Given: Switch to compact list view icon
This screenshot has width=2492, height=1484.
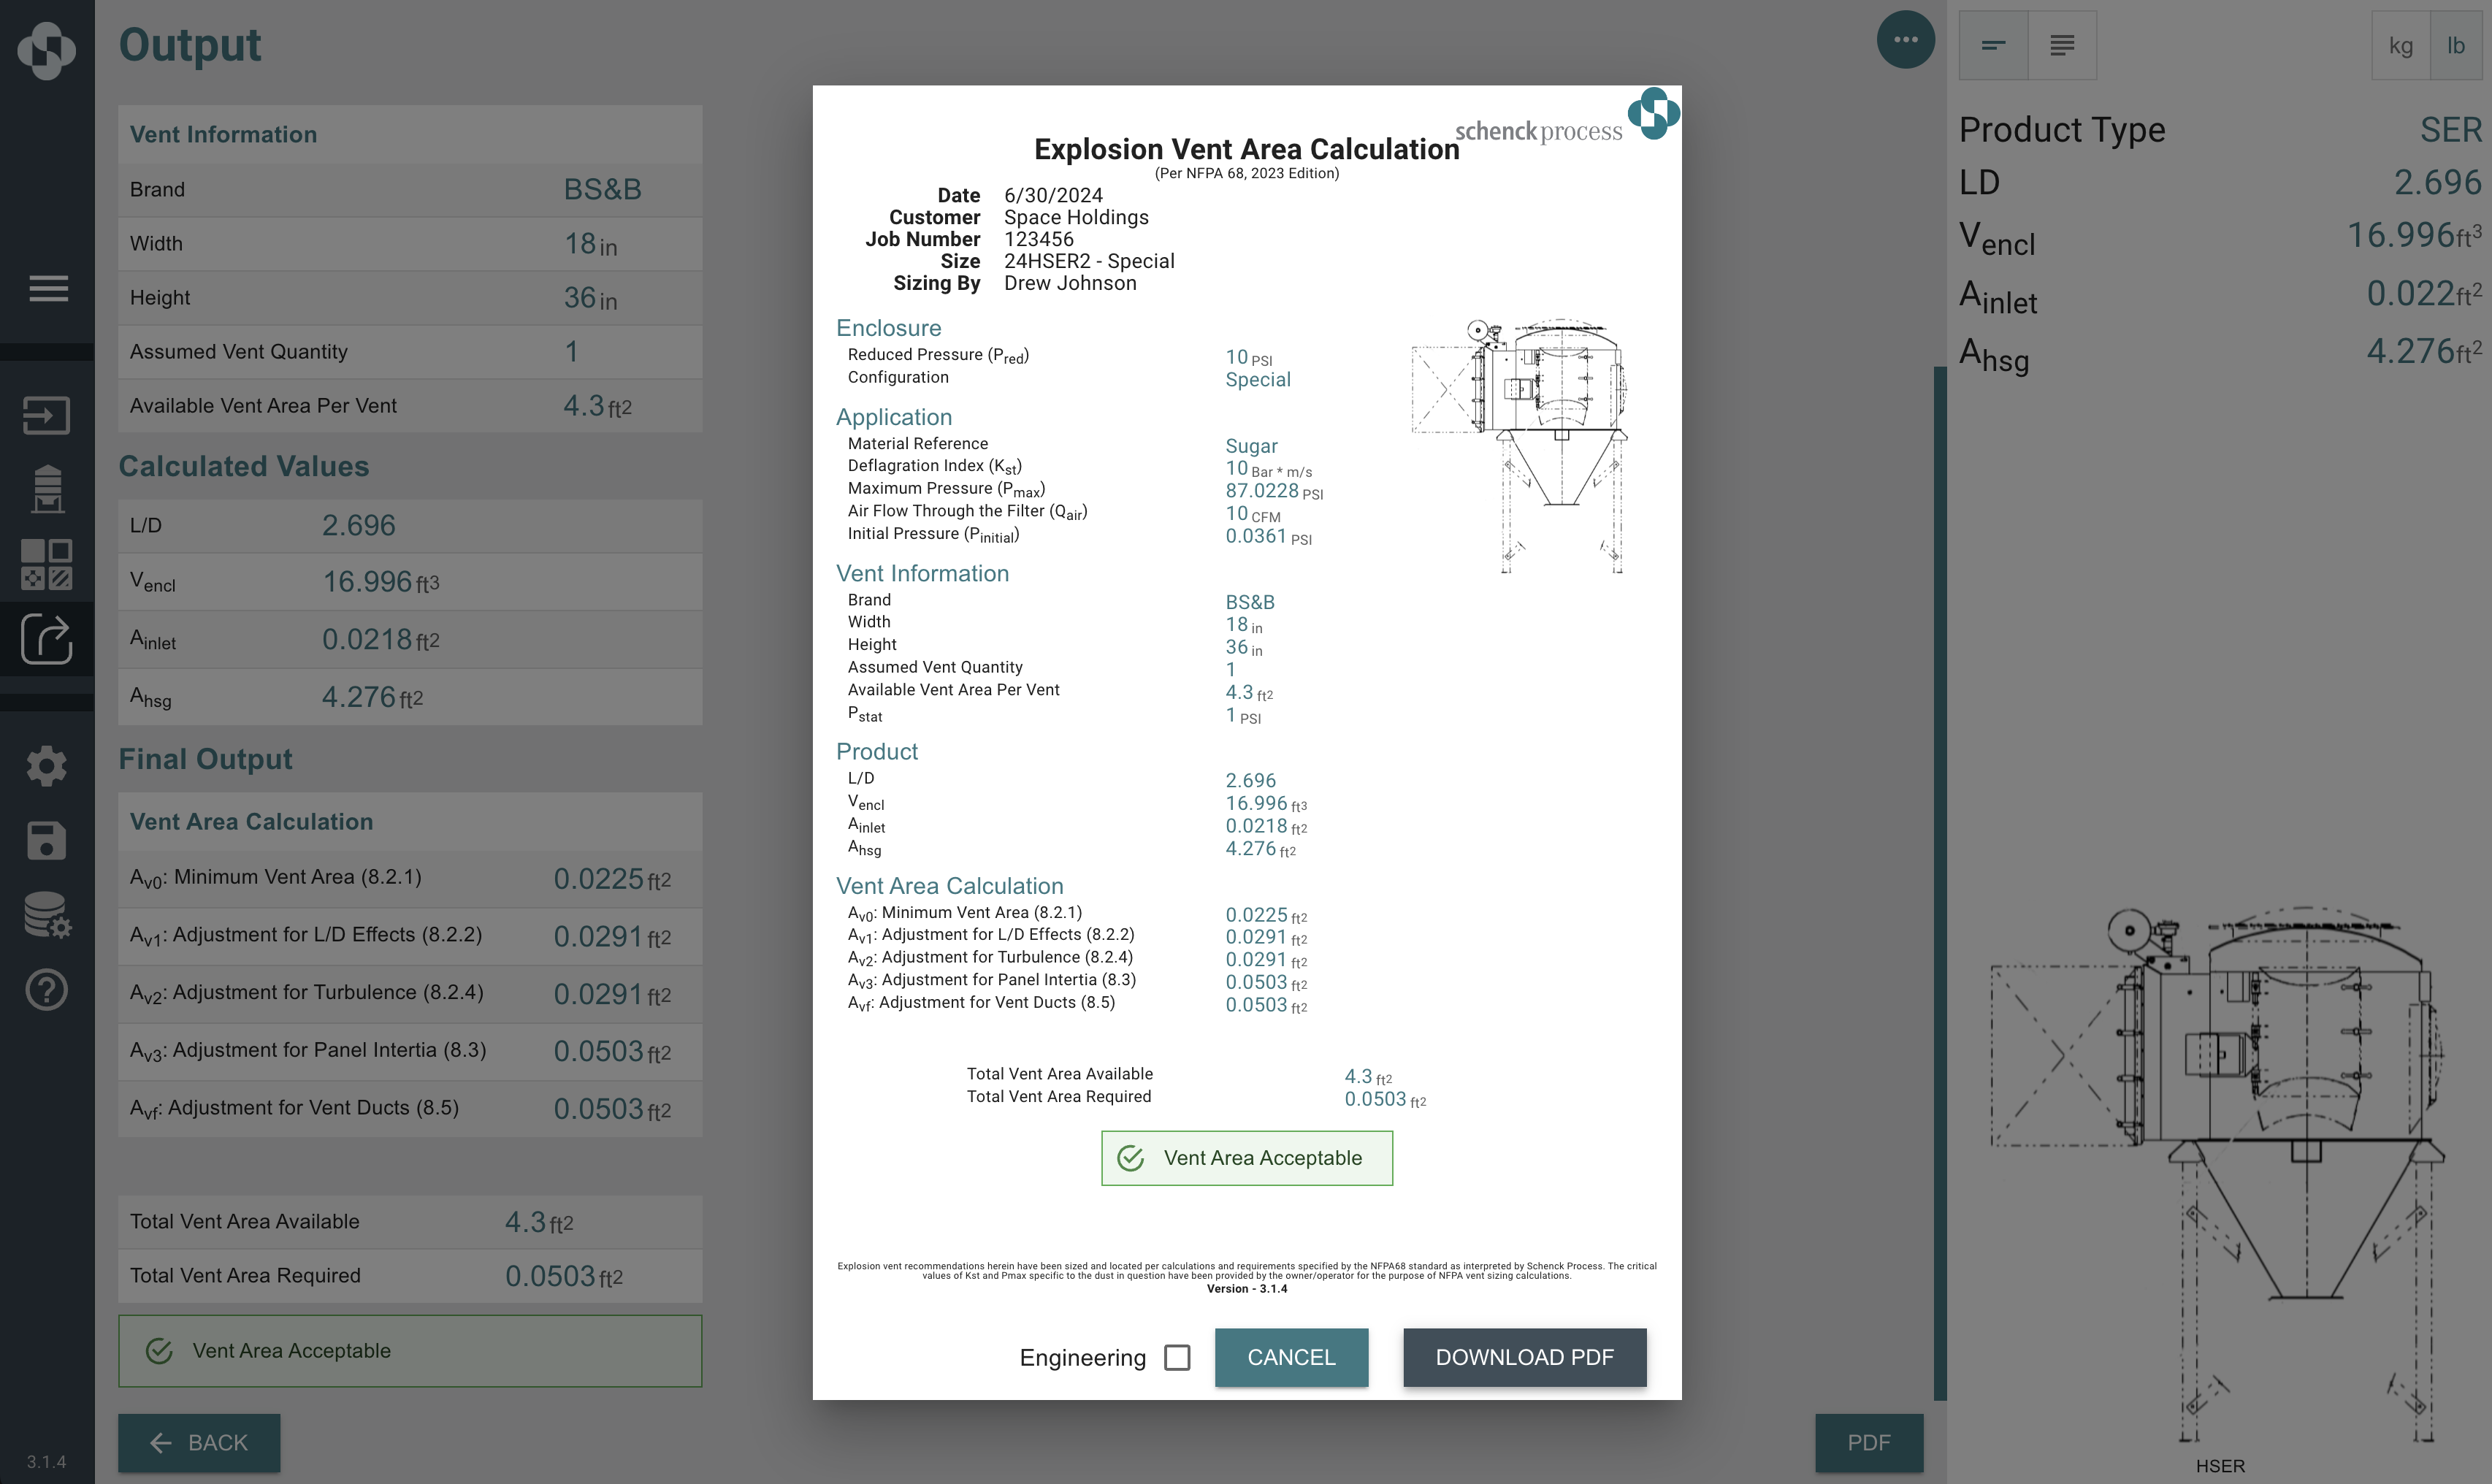Looking at the screenshot, I should (x=1993, y=45).
